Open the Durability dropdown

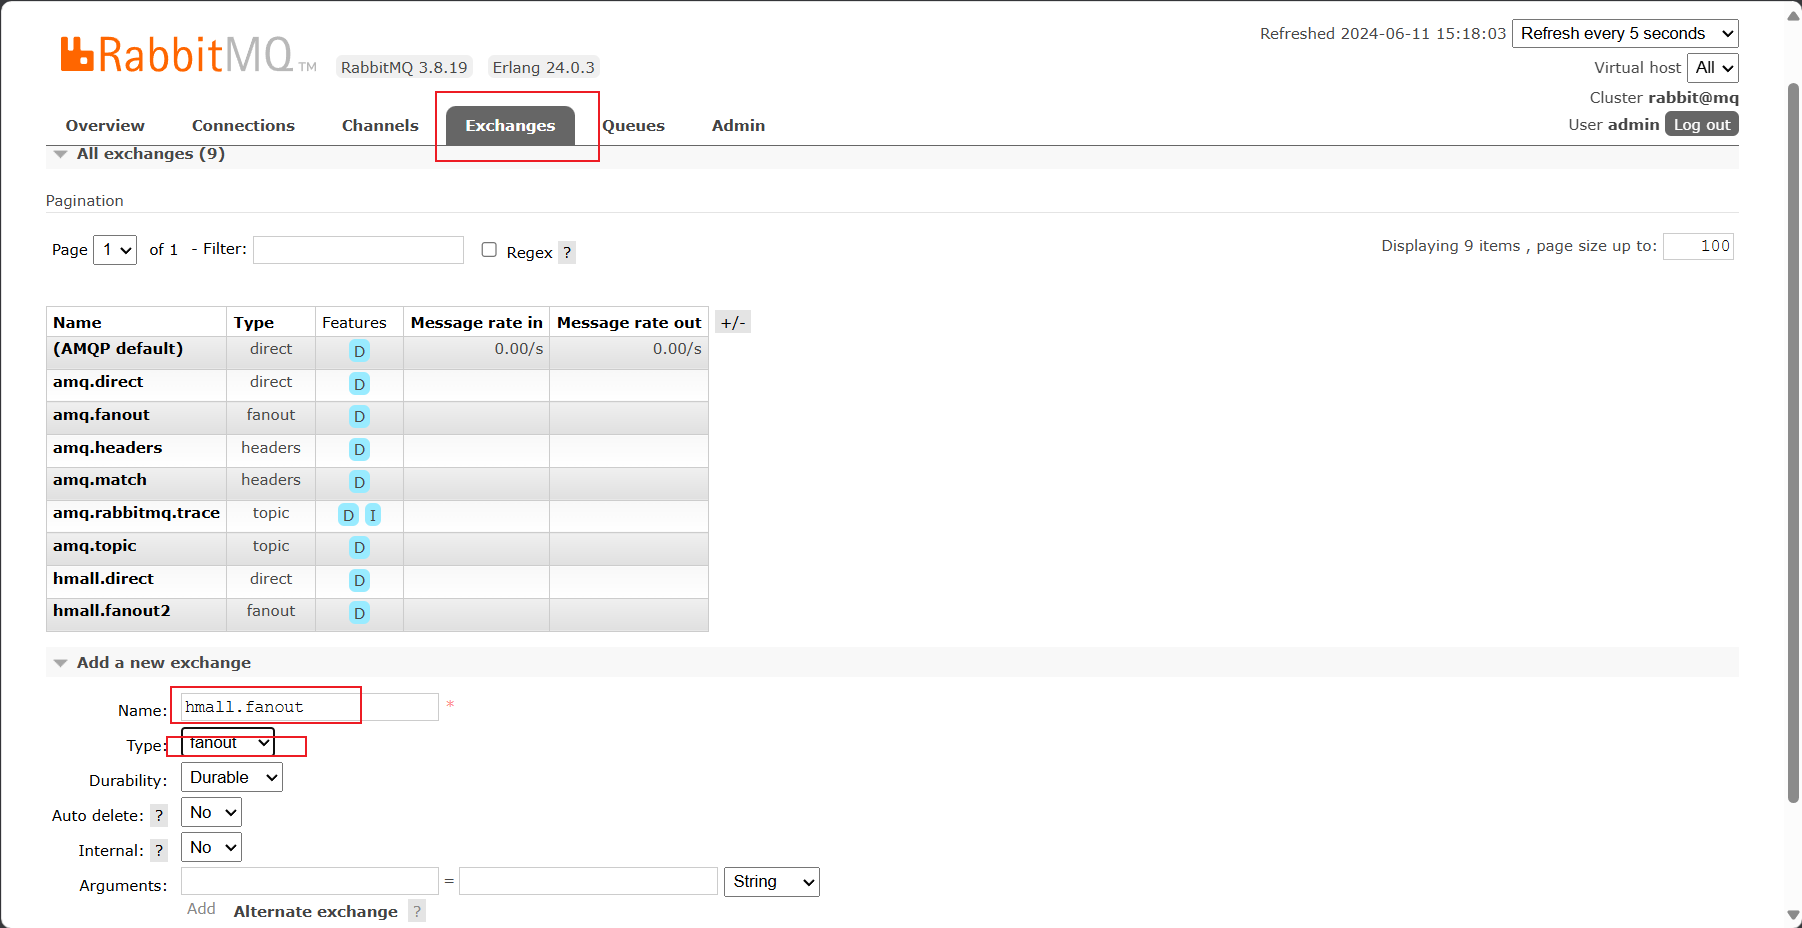[231, 778]
